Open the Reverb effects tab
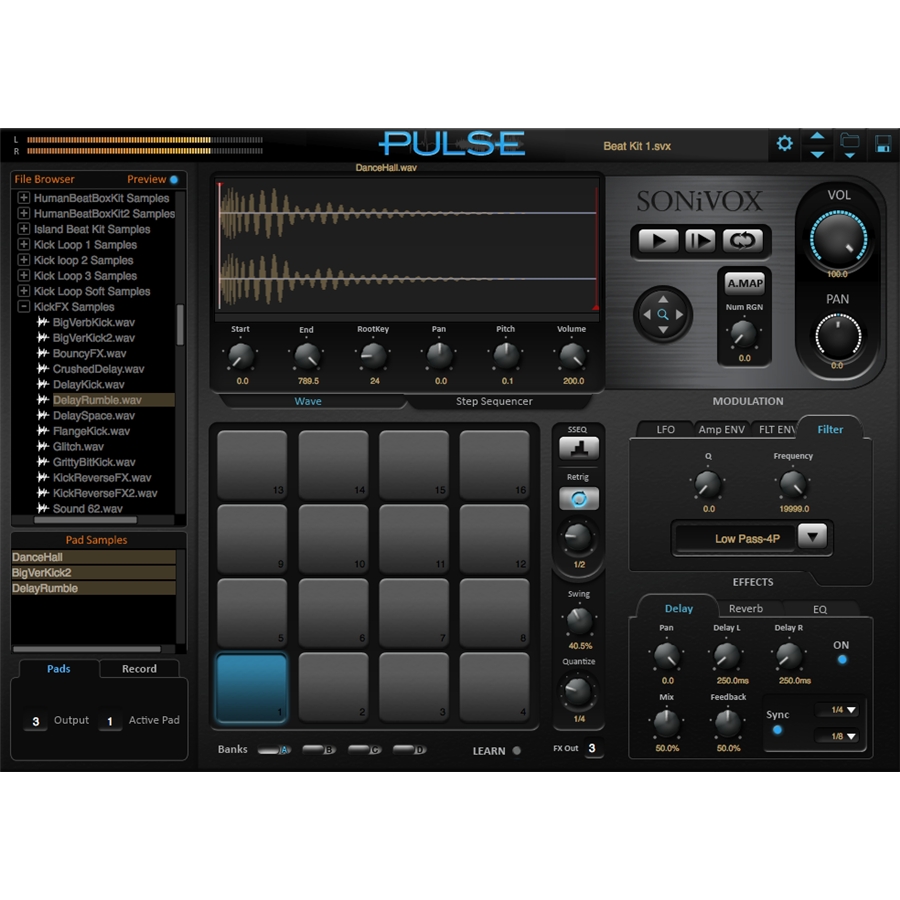Screen dimensions: 900x900 [x=746, y=608]
